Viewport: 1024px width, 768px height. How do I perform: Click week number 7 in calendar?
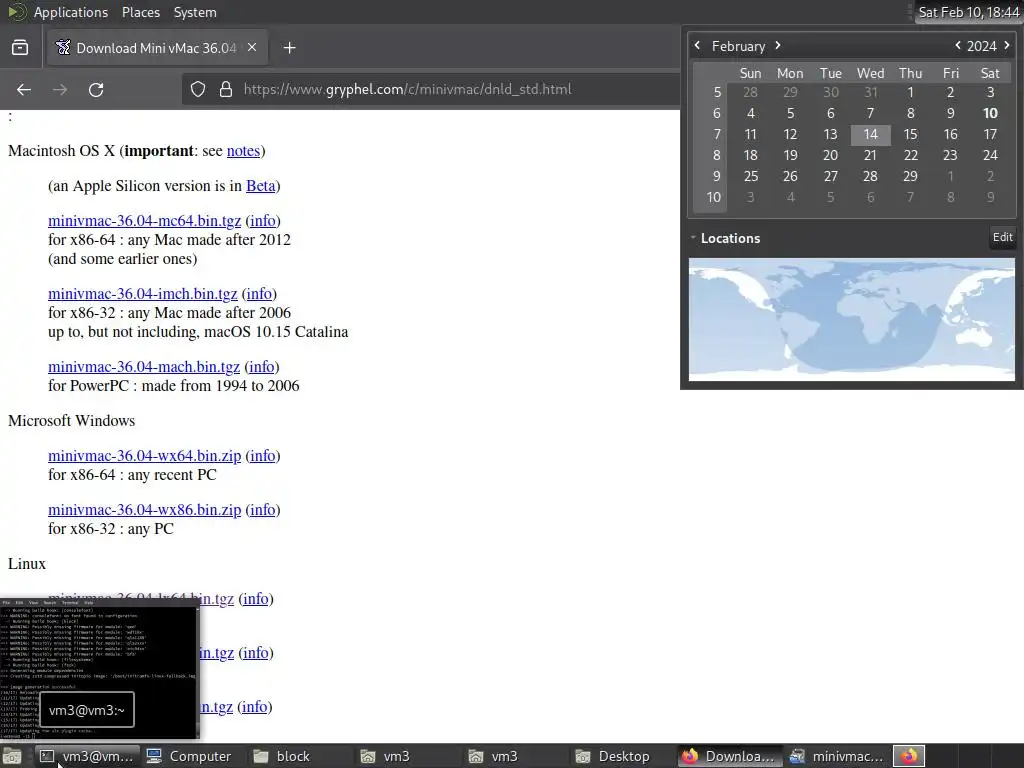716,134
